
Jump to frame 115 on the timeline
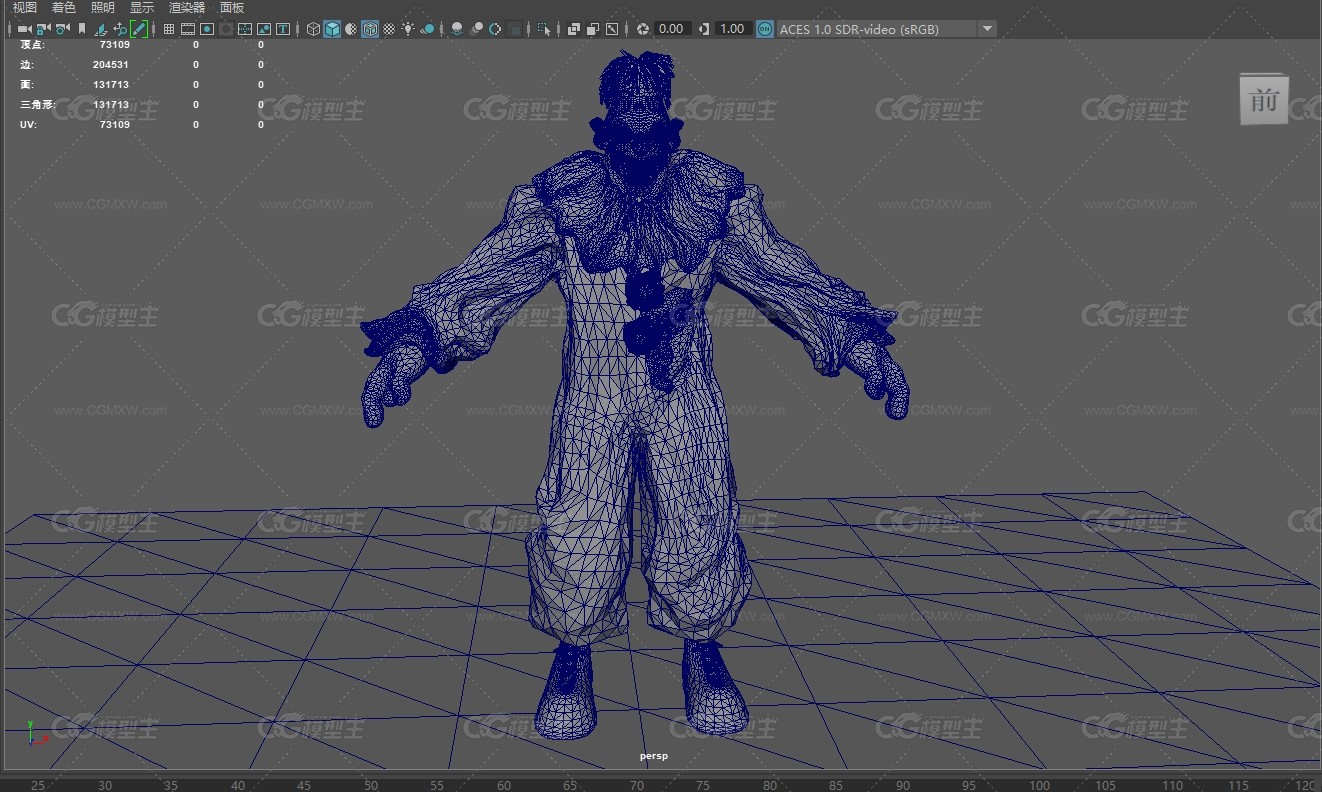[1239, 786]
